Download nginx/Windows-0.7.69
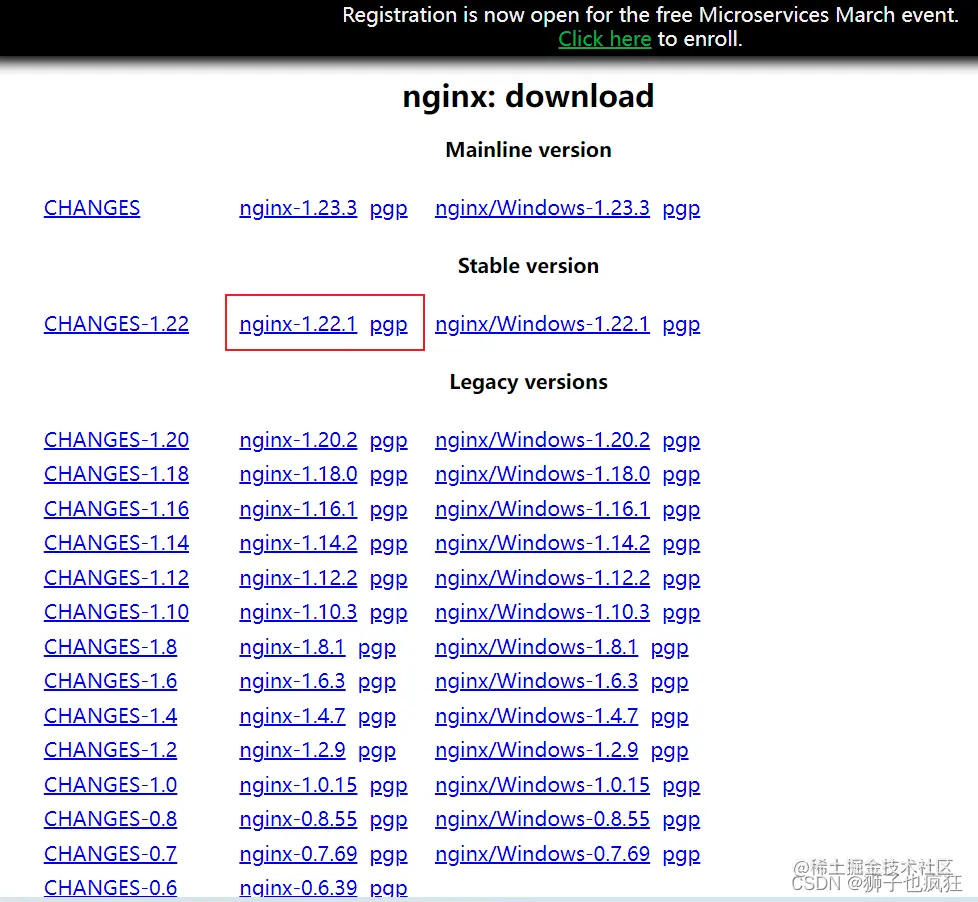The image size is (978, 902). tap(543, 853)
